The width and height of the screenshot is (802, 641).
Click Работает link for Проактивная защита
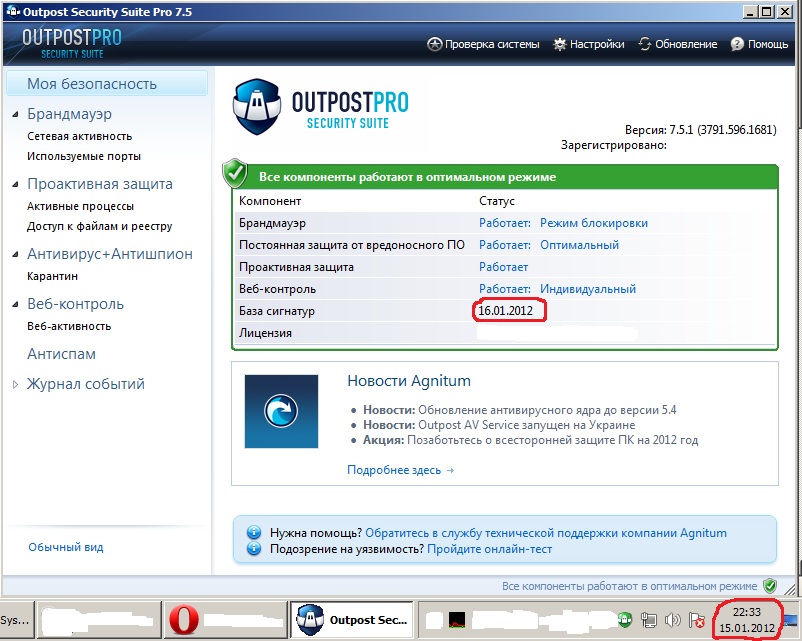pyautogui.click(x=503, y=267)
